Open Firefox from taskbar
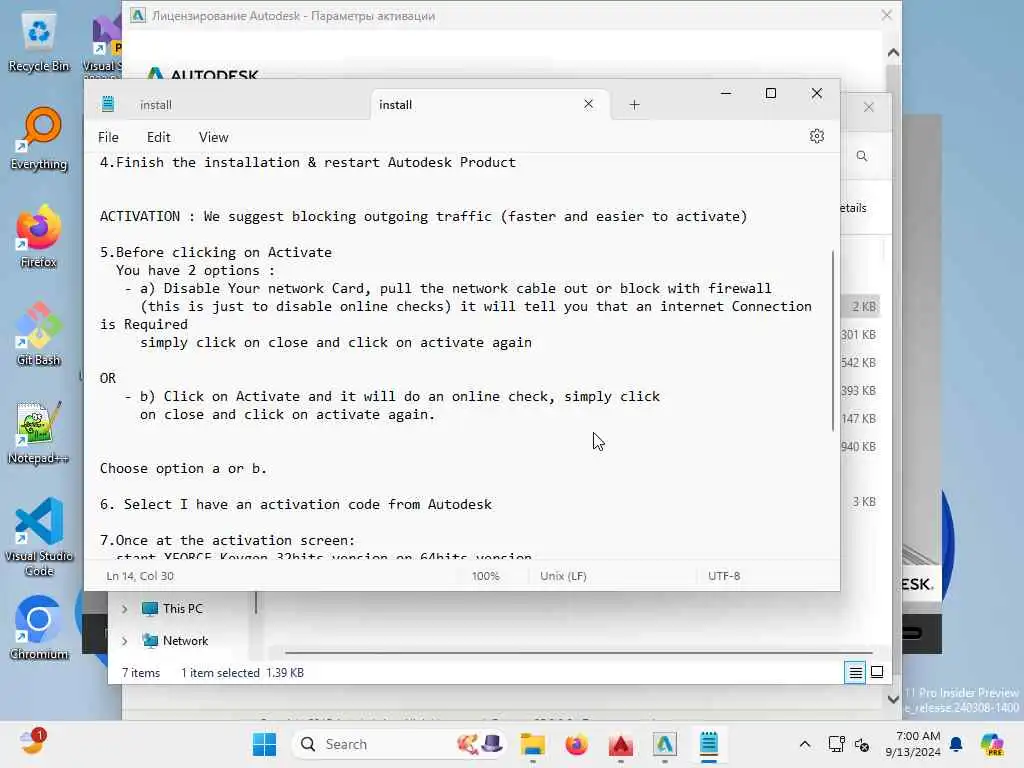Viewport: 1024px width, 768px height. click(577, 744)
